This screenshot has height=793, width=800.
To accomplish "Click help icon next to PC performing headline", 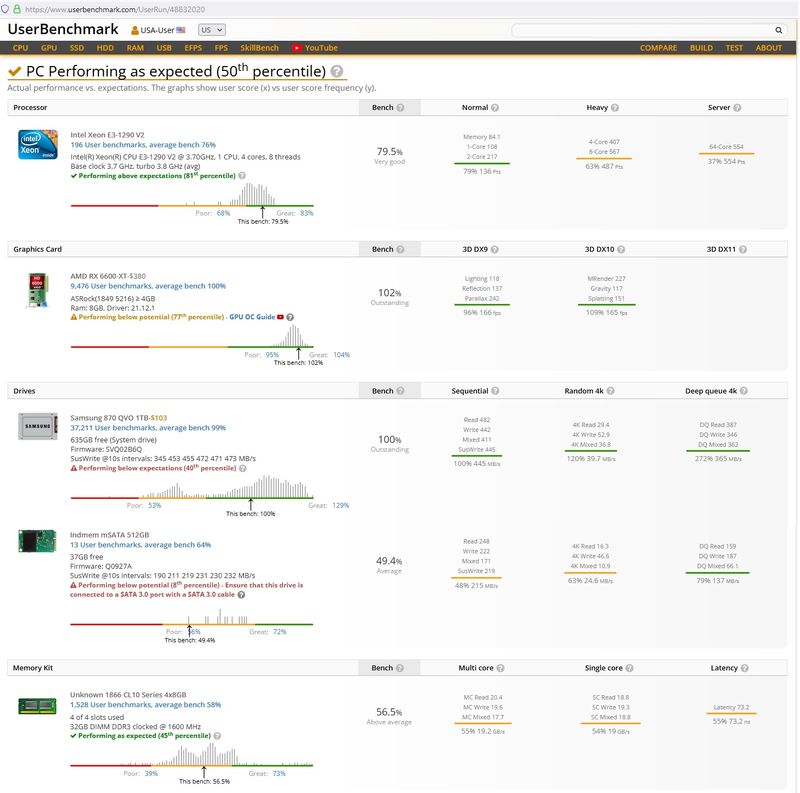I will 337,71.
